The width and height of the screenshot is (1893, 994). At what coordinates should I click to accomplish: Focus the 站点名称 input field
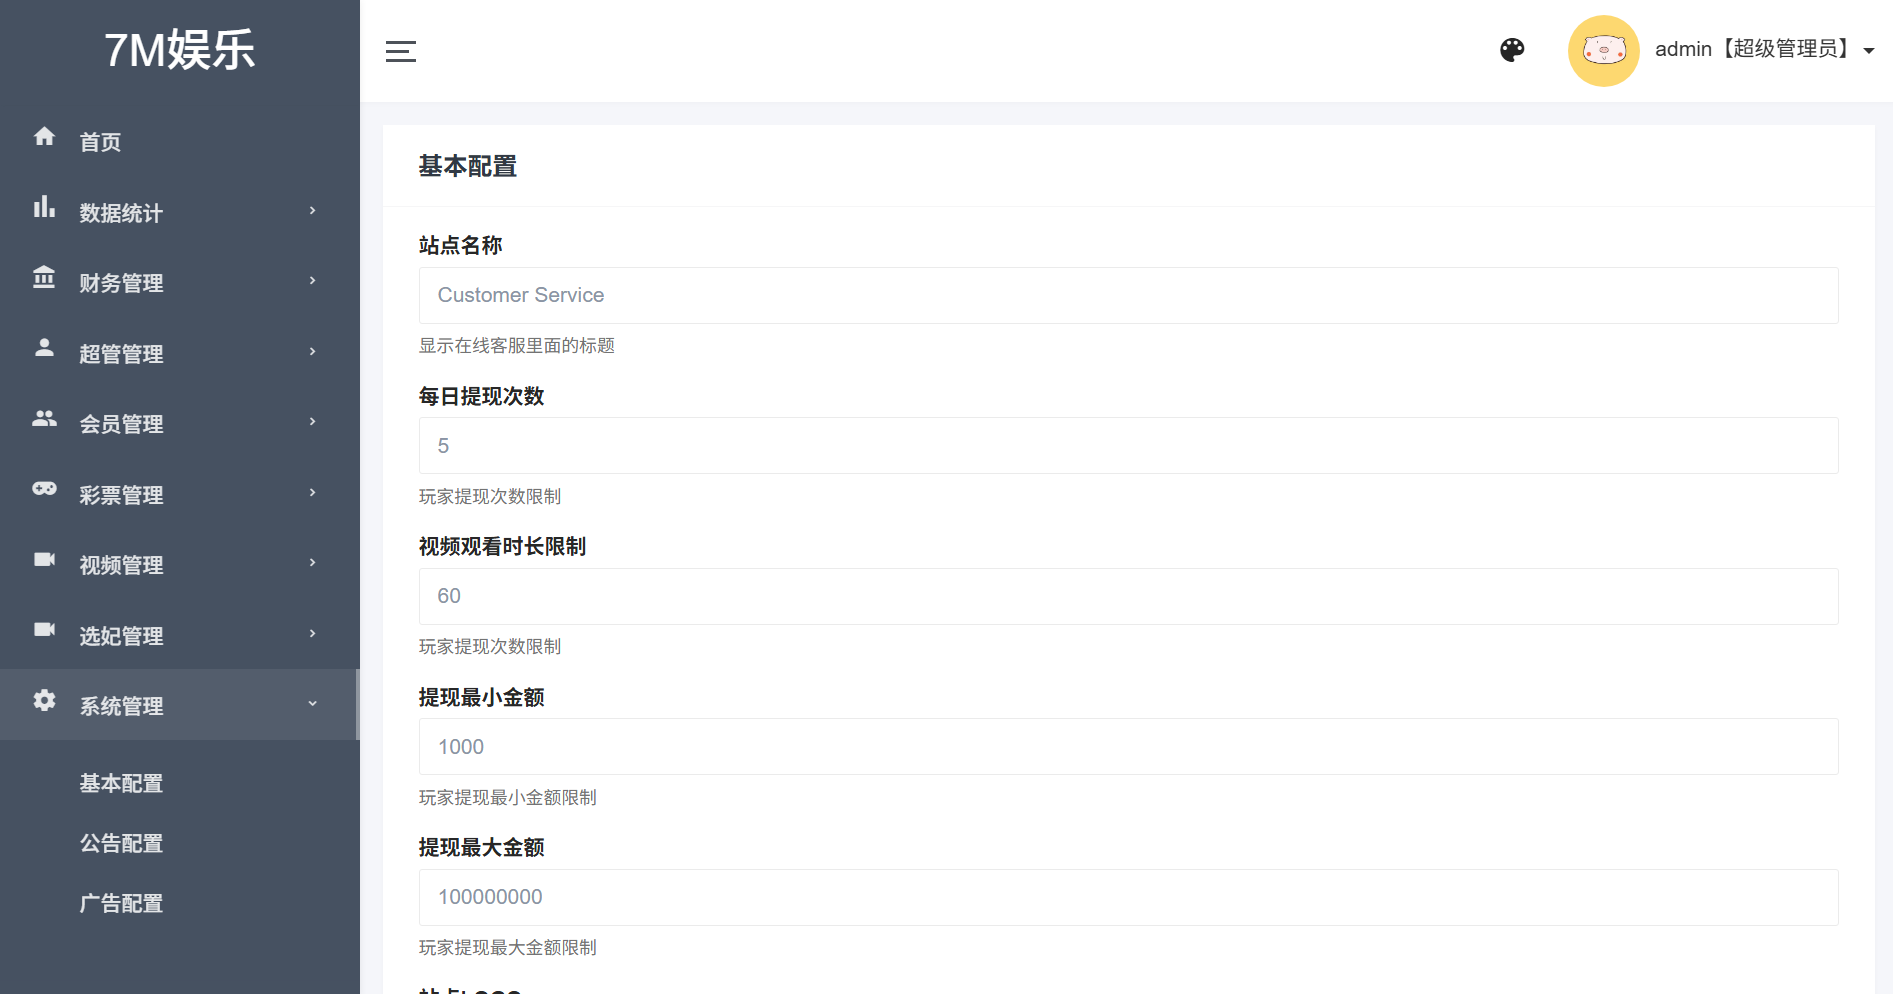click(1128, 295)
